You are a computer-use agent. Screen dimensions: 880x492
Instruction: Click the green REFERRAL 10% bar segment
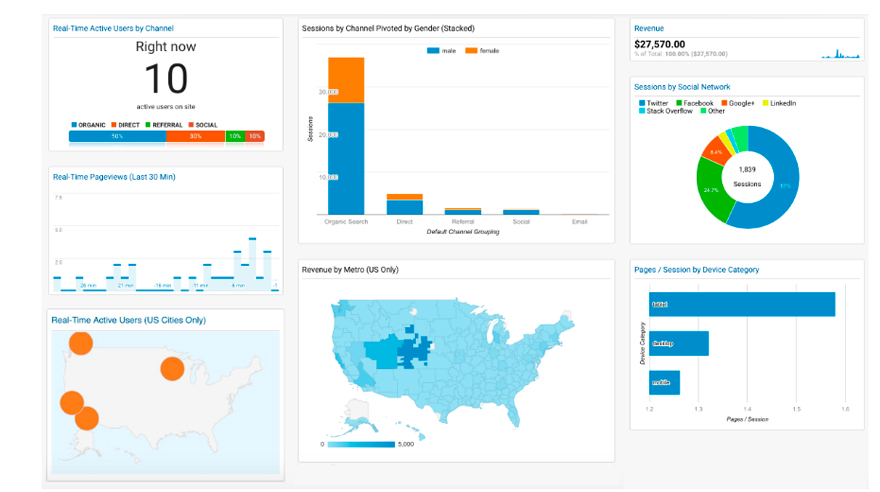(x=235, y=136)
